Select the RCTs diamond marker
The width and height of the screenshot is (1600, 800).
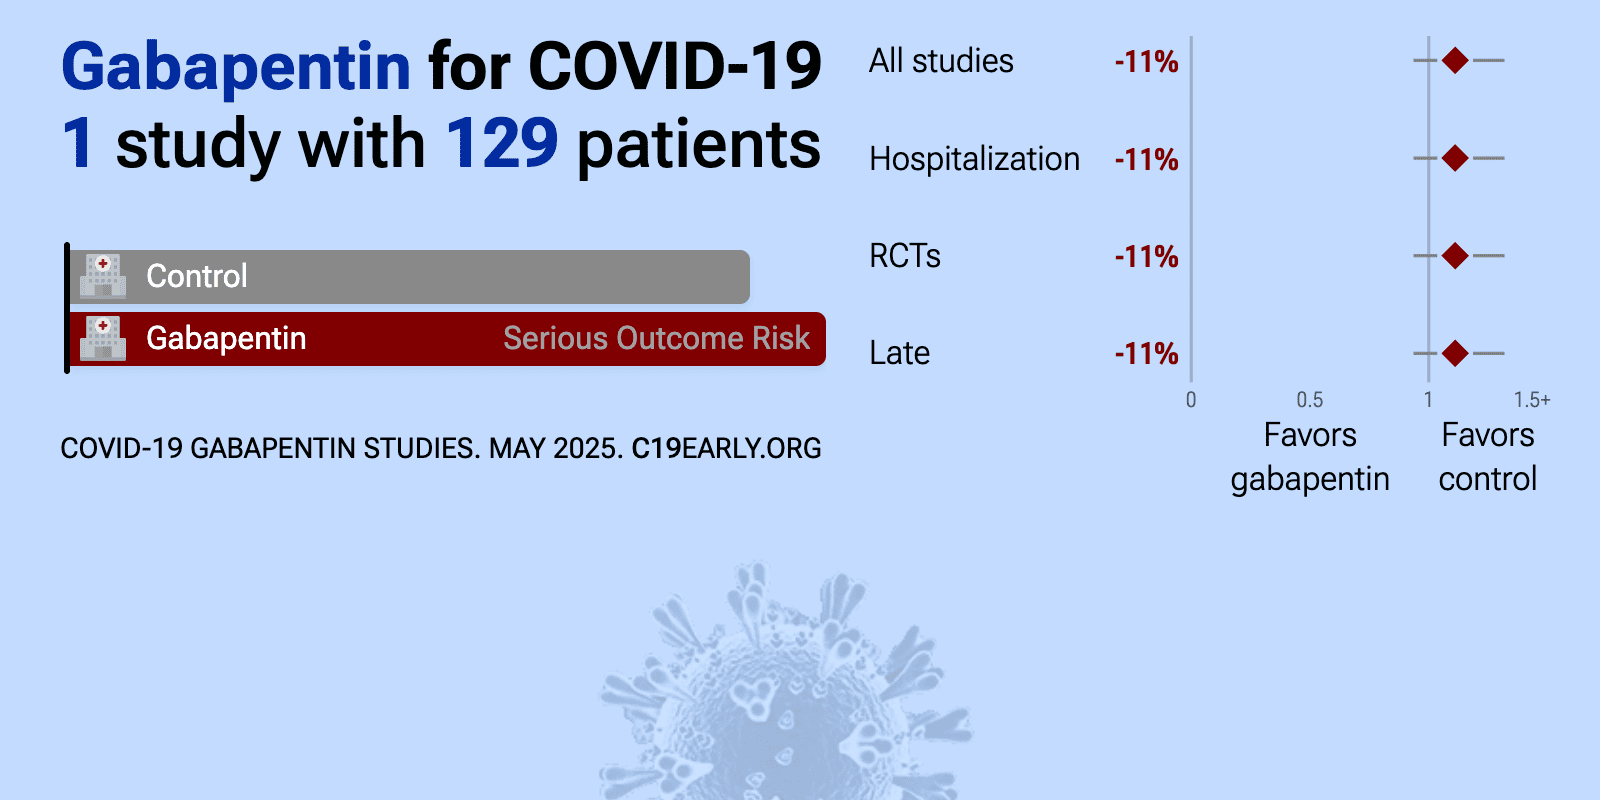pyautogui.click(x=1455, y=256)
